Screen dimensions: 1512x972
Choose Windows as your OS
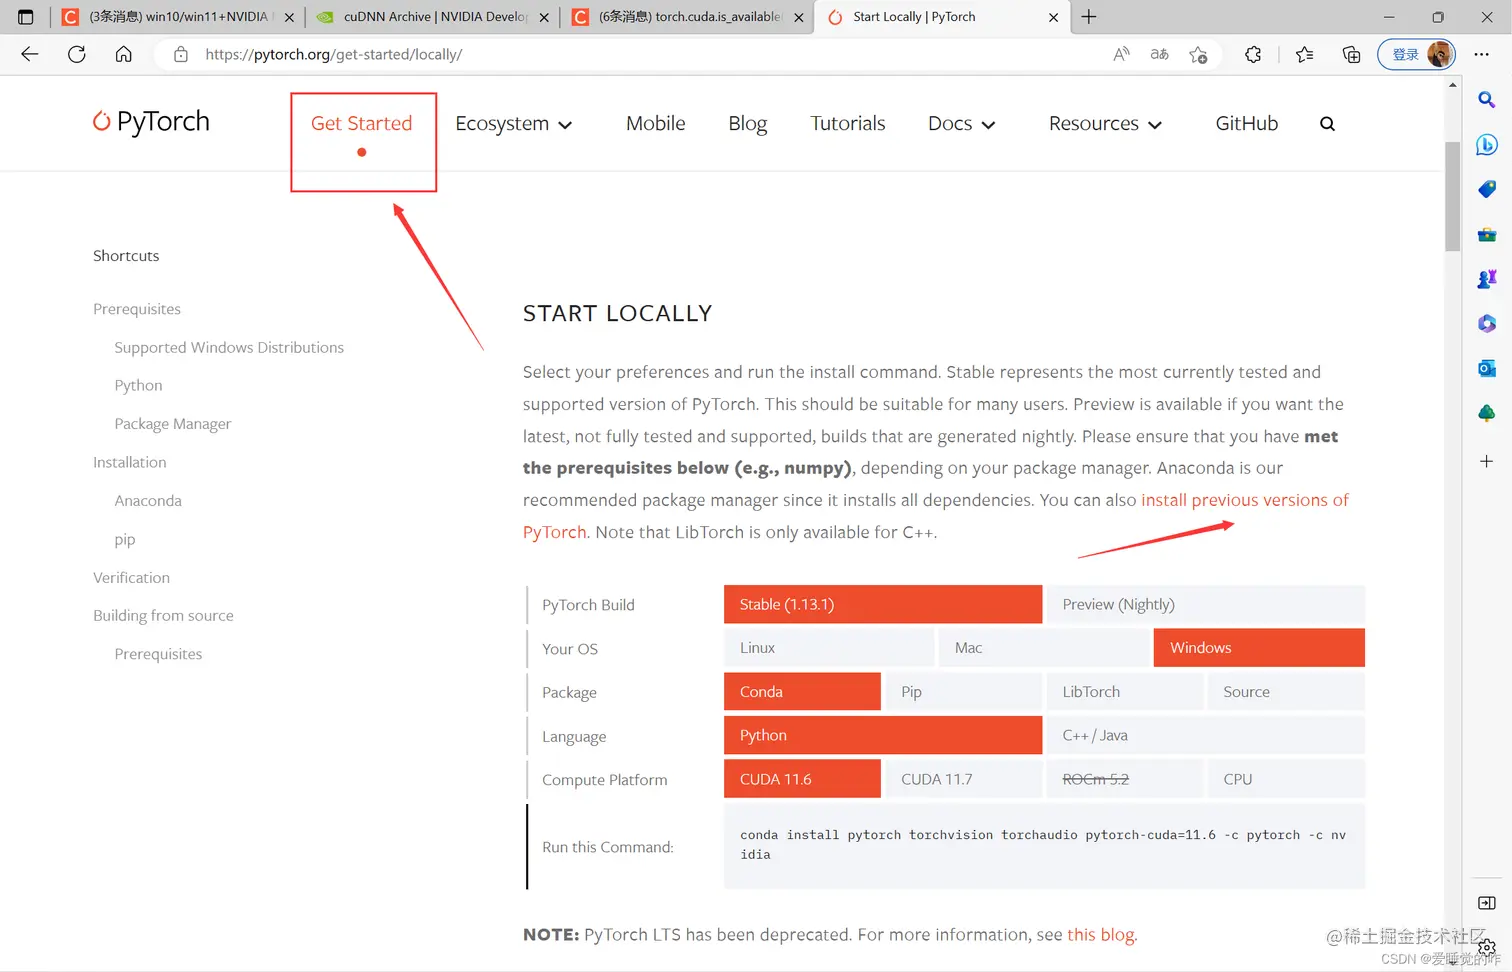tap(1259, 648)
